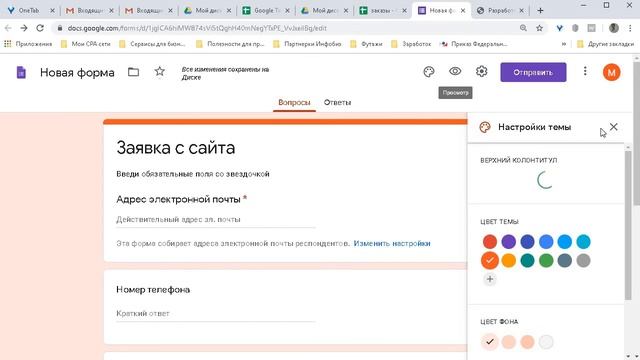Open the Другие закладки folder
Image resolution: width=640 pixels, height=360 pixels.
(605, 44)
